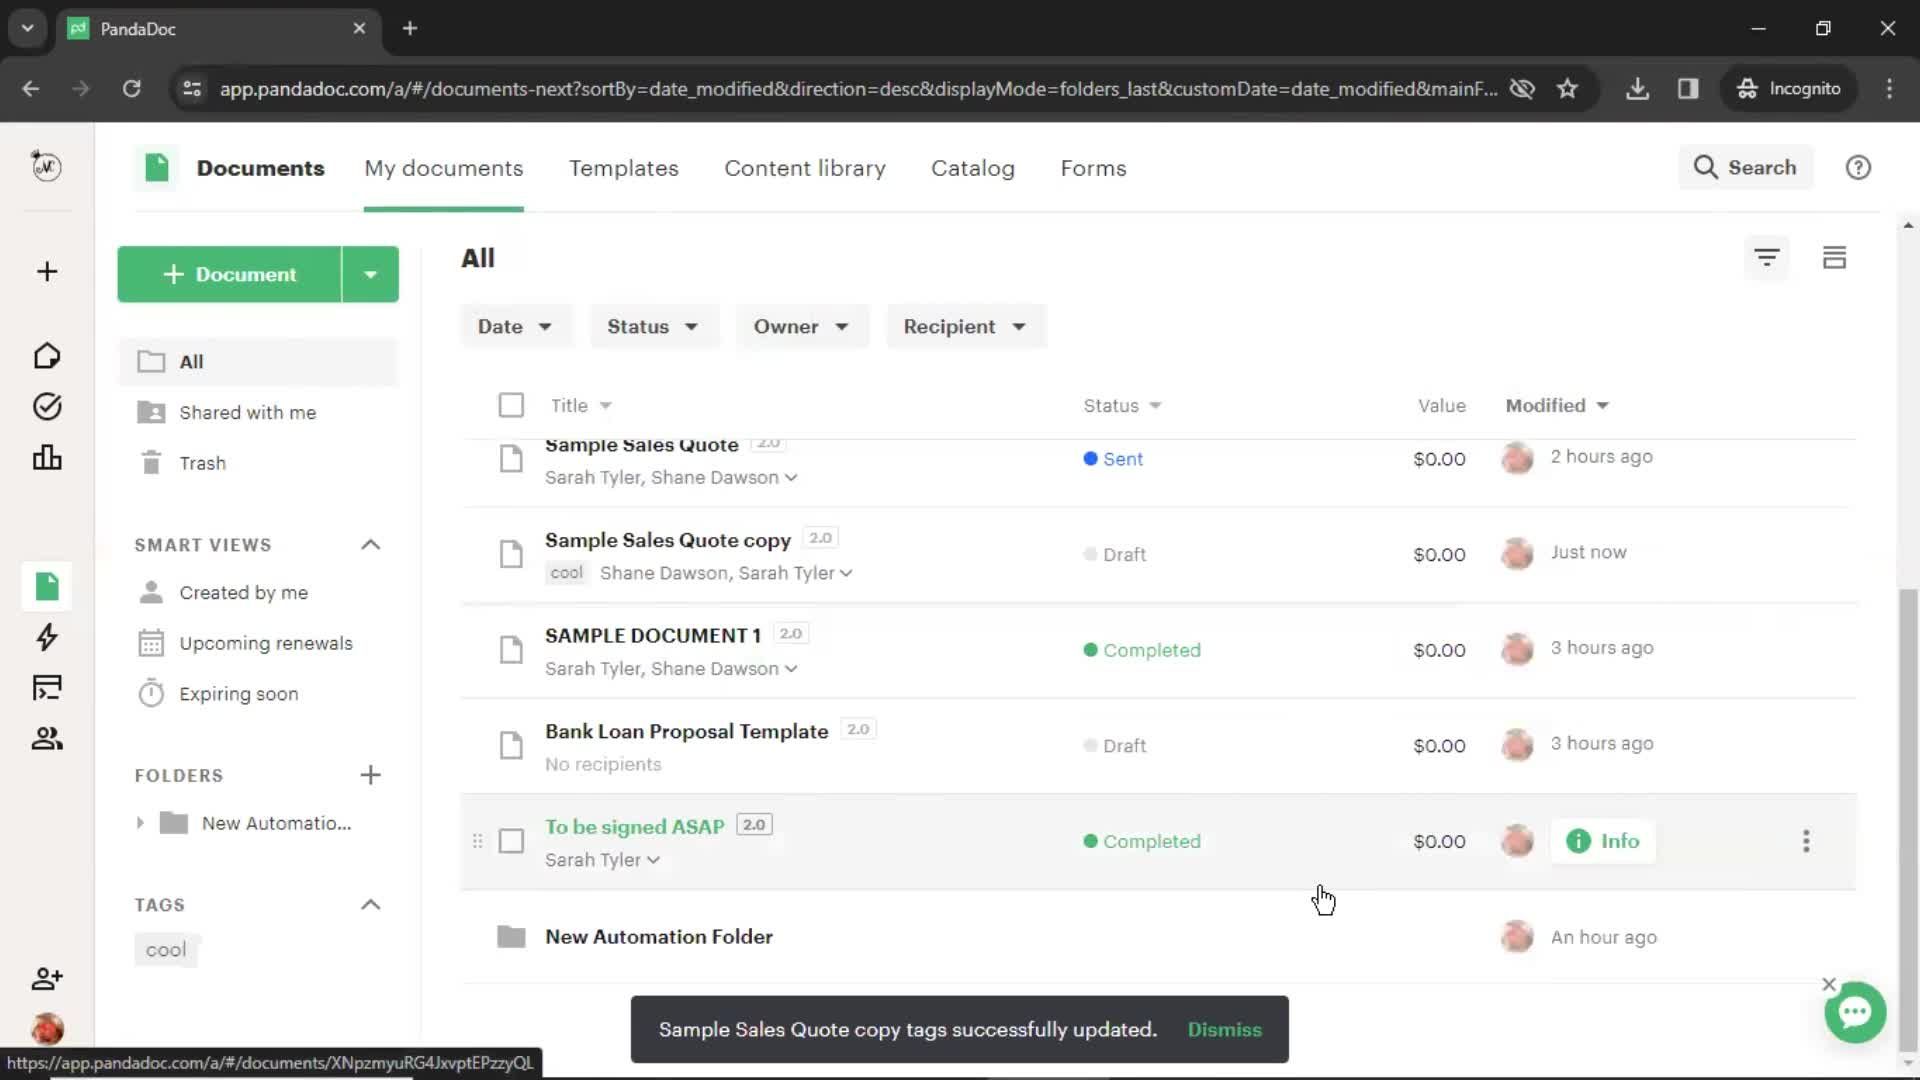
Task: Switch to the My documents tab
Action: pos(443,168)
